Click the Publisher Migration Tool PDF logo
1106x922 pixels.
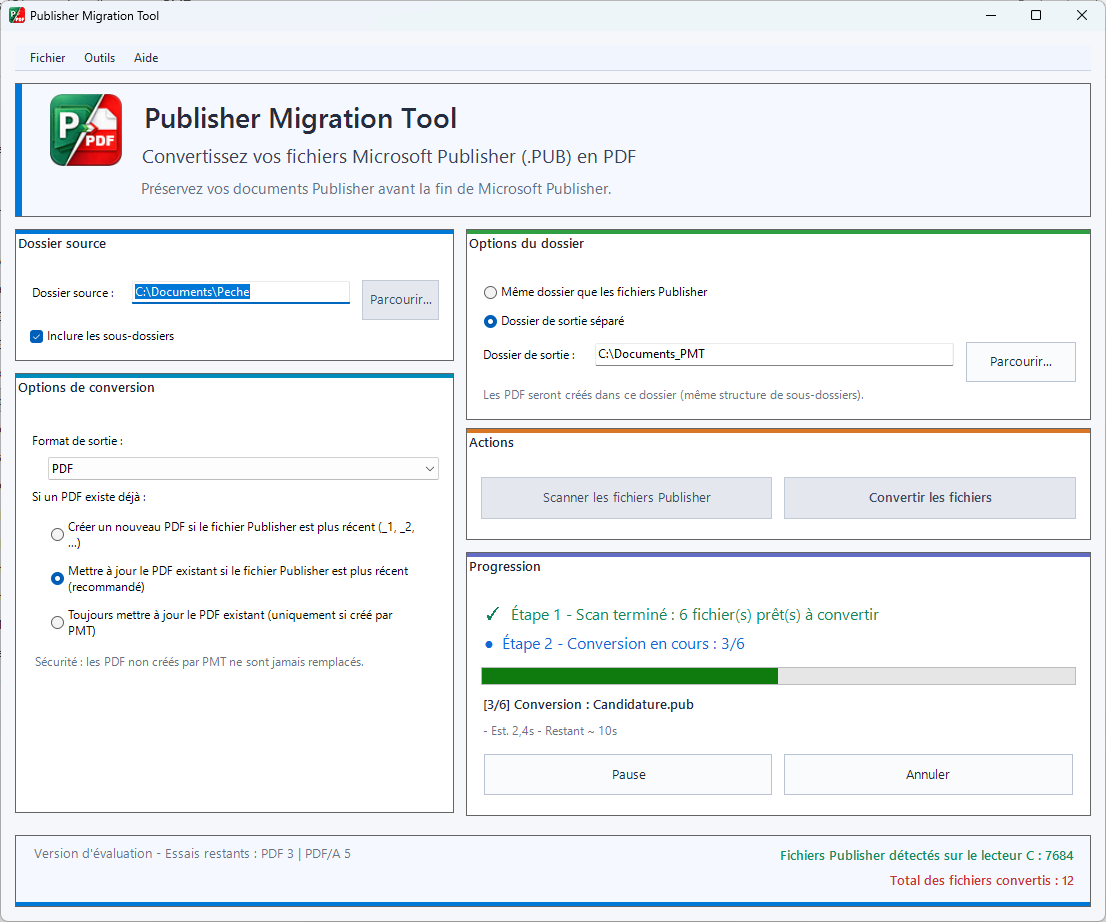[x=86, y=130]
